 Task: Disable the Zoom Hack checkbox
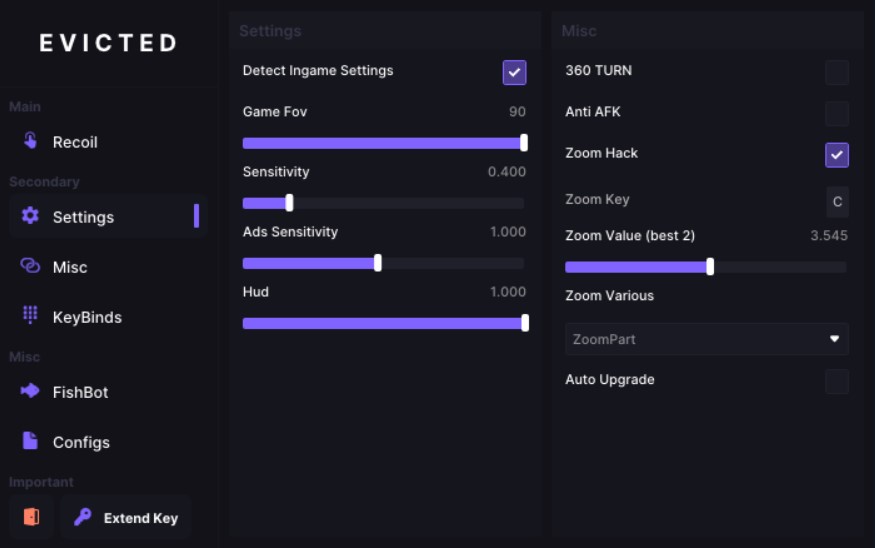[x=837, y=154]
